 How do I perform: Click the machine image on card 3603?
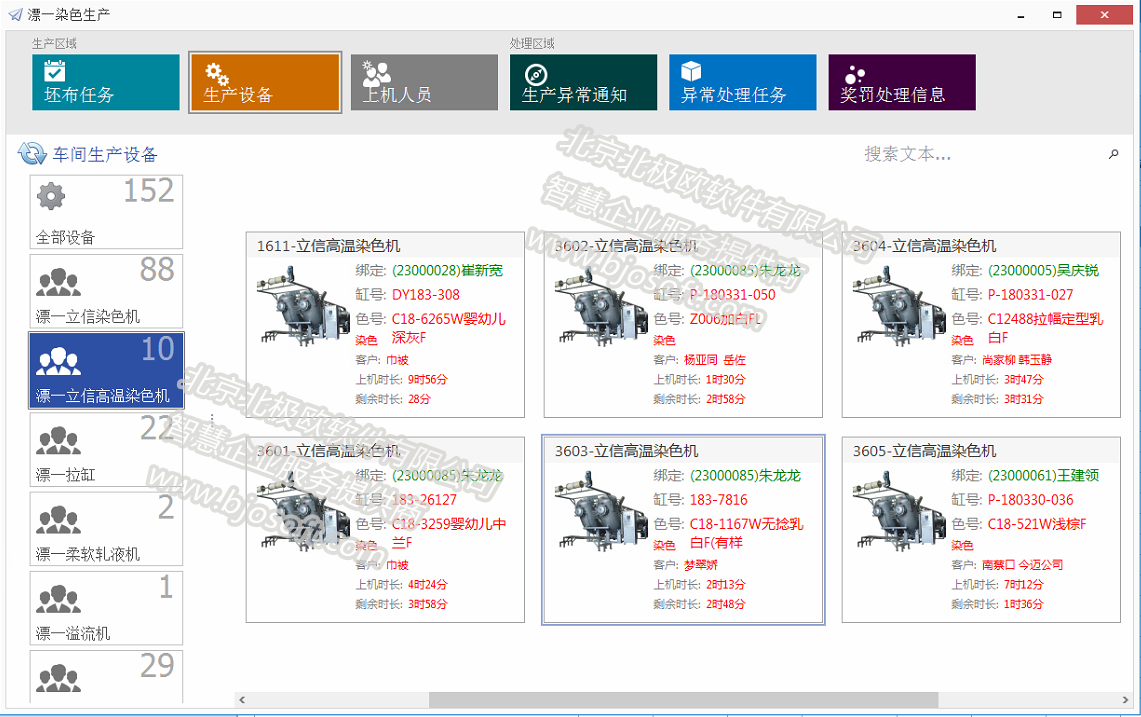(x=601, y=511)
